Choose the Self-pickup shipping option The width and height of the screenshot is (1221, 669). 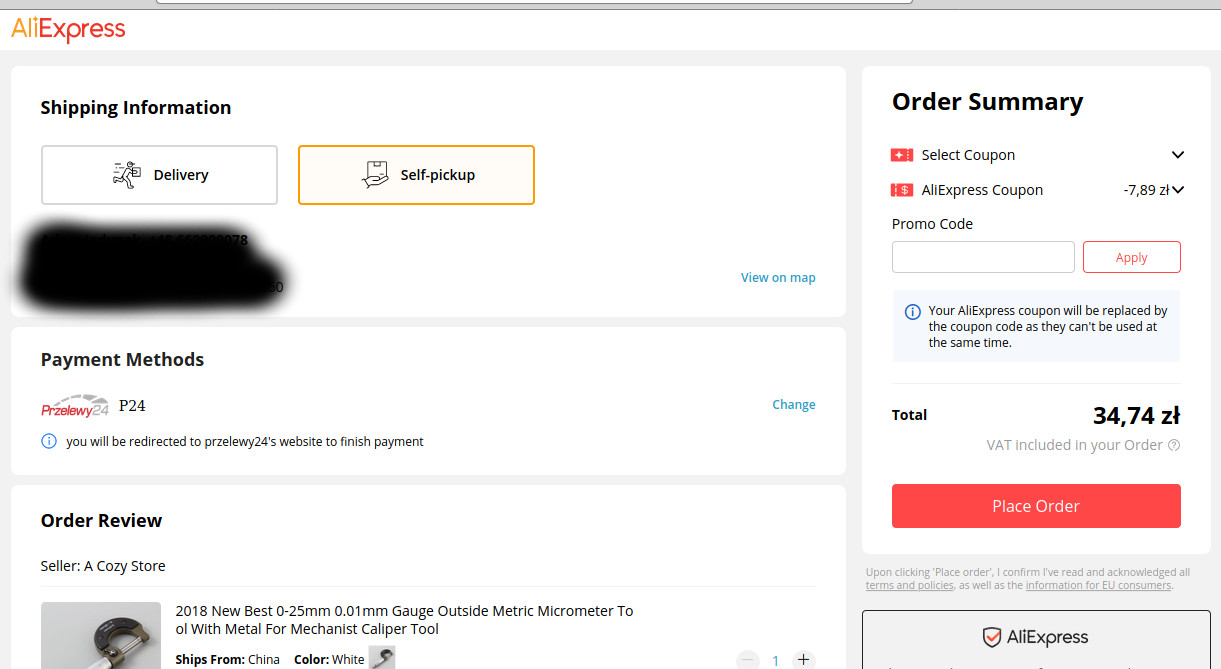click(416, 175)
